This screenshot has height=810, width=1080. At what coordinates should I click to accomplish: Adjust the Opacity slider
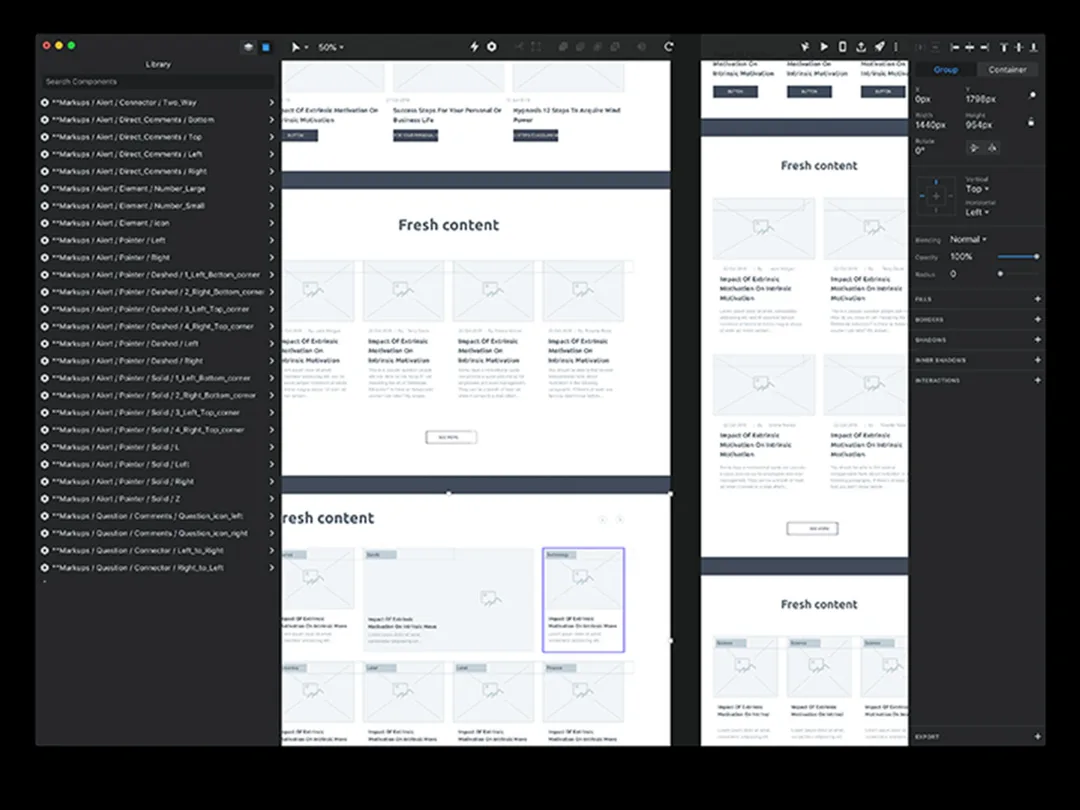click(1018, 256)
